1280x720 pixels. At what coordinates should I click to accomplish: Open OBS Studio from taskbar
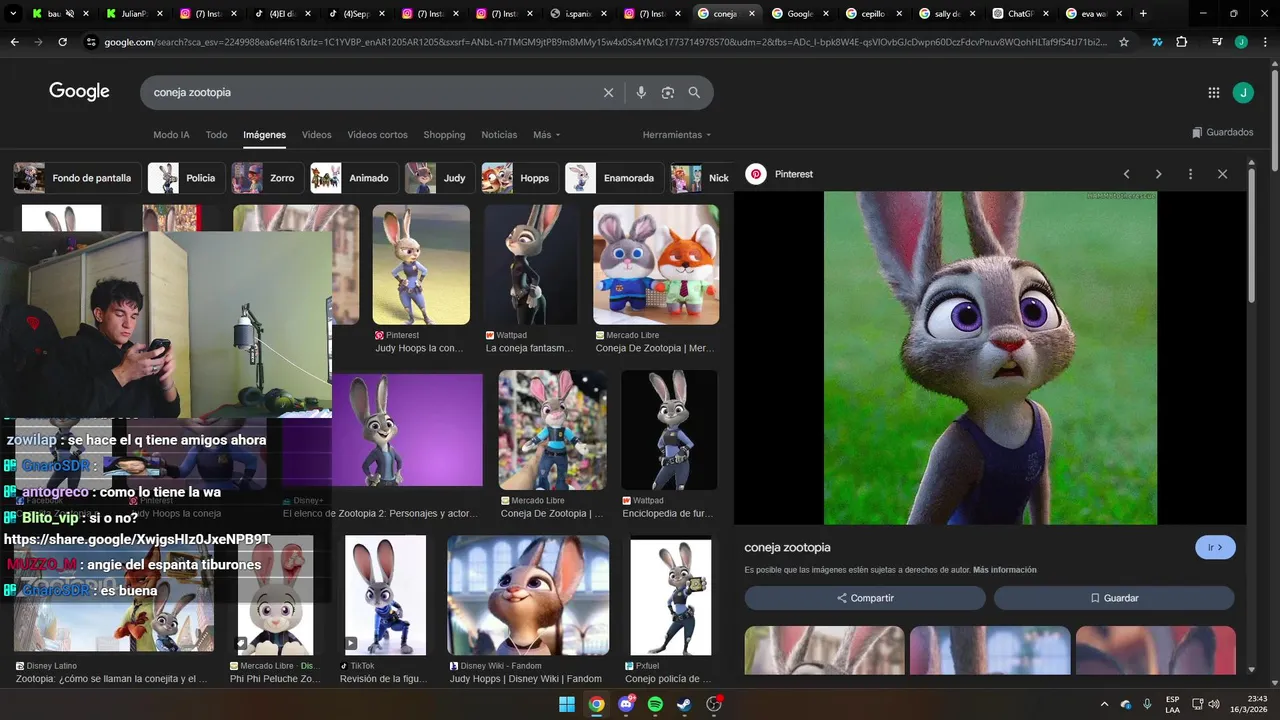point(714,704)
